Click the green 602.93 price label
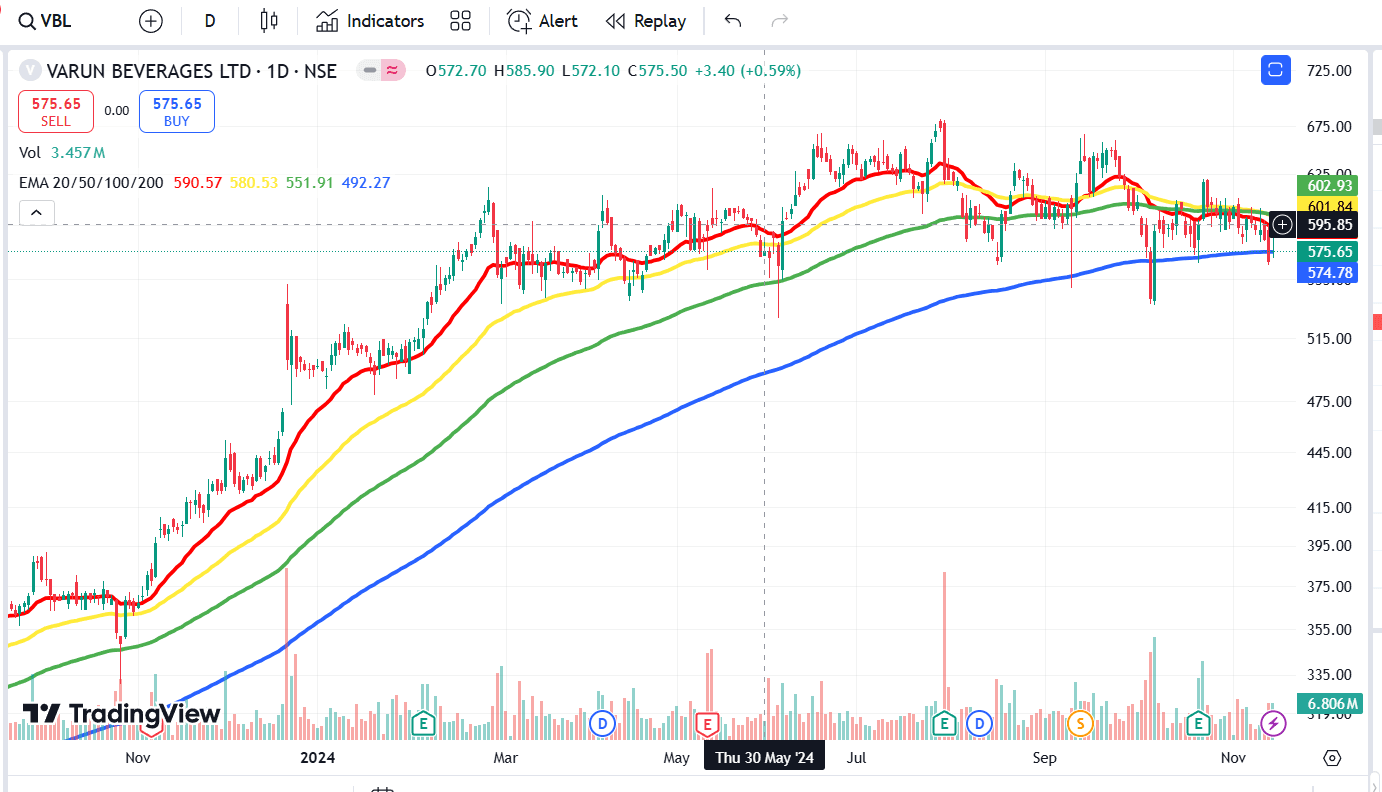Image resolution: width=1382 pixels, height=792 pixels. (1329, 186)
